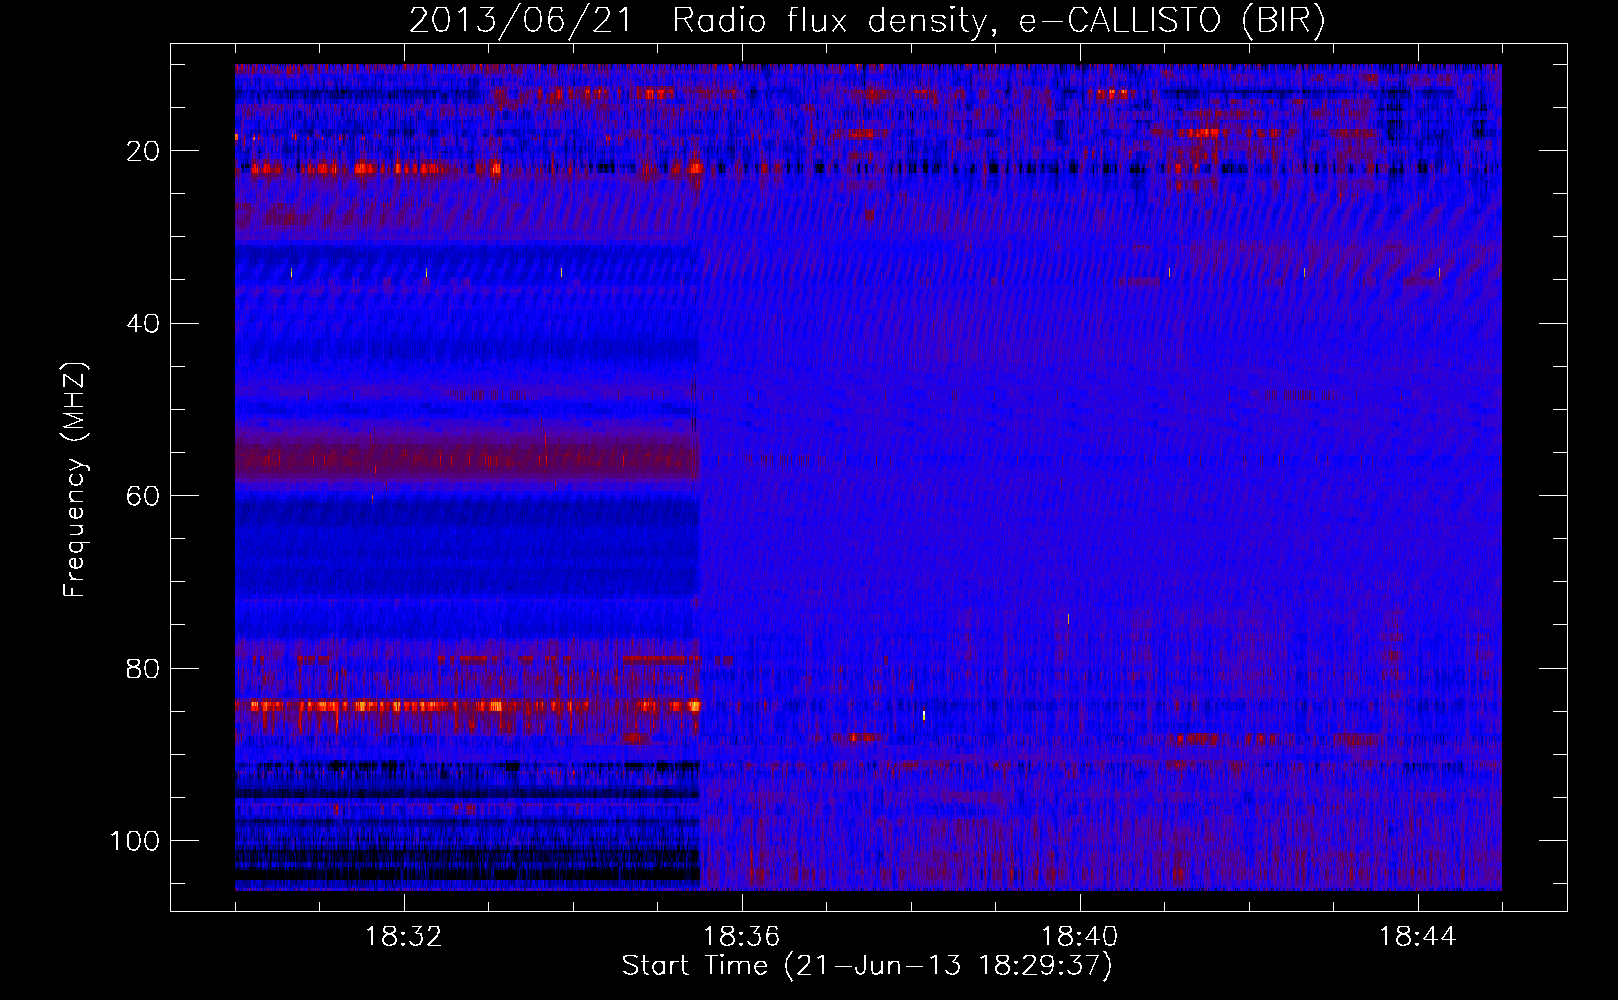This screenshot has height=1000, width=1618.
Task: Click the time tick label 18:44
Action: click(1417, 937)
